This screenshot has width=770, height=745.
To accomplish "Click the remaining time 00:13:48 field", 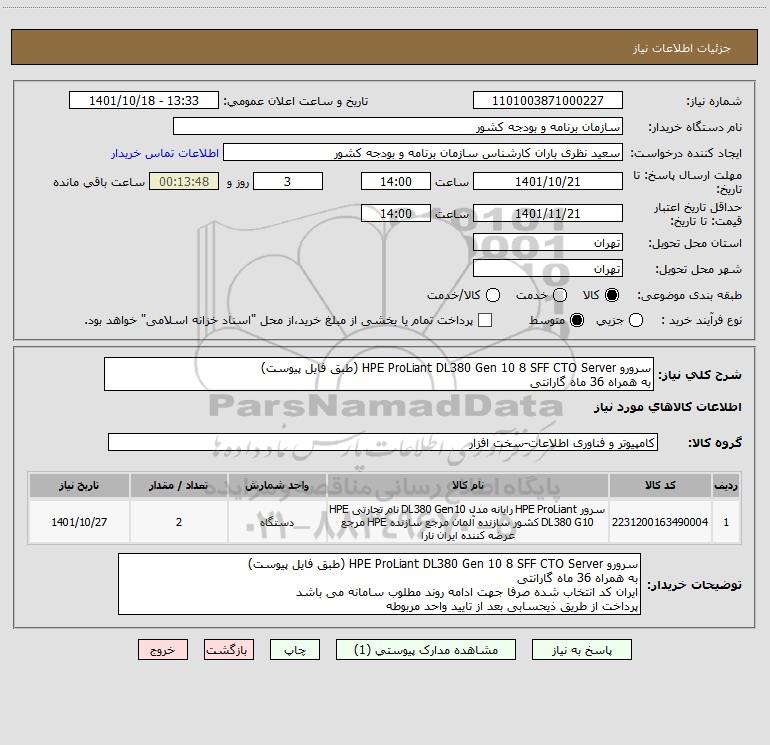I will click(184, 181).
